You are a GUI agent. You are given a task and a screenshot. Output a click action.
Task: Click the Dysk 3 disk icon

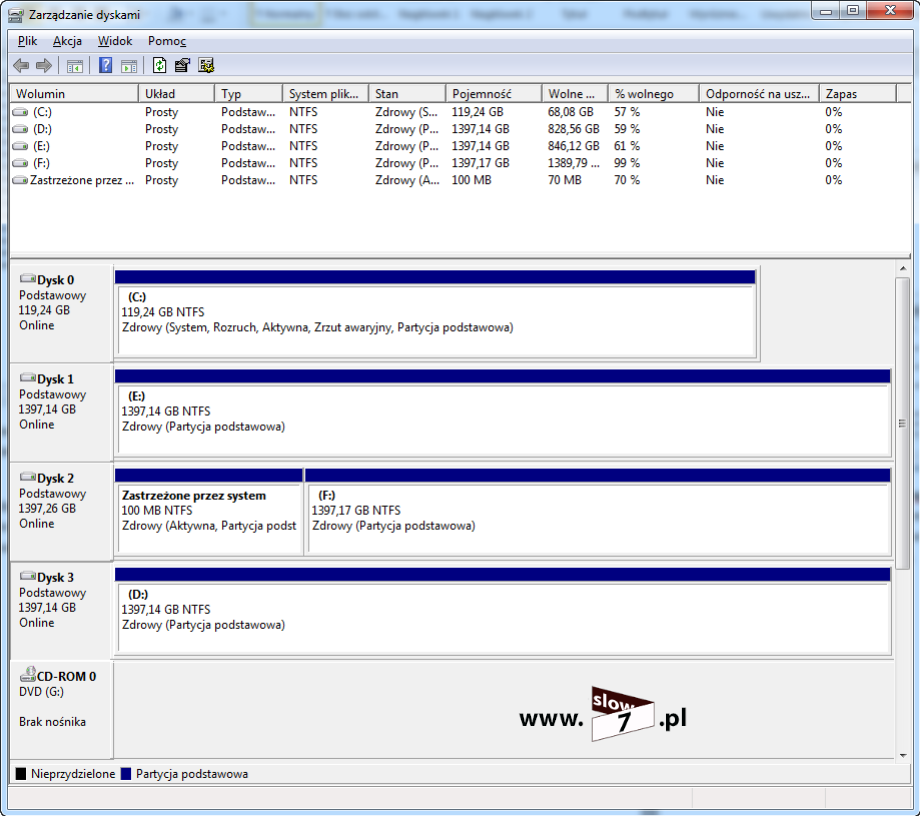(28, 576)
